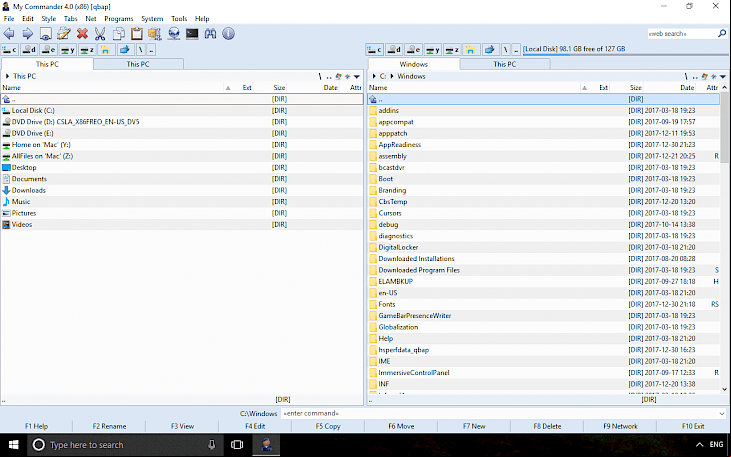Select drive d in left drive bar
This screenshot has height=457, width=731.
(29, 49)
